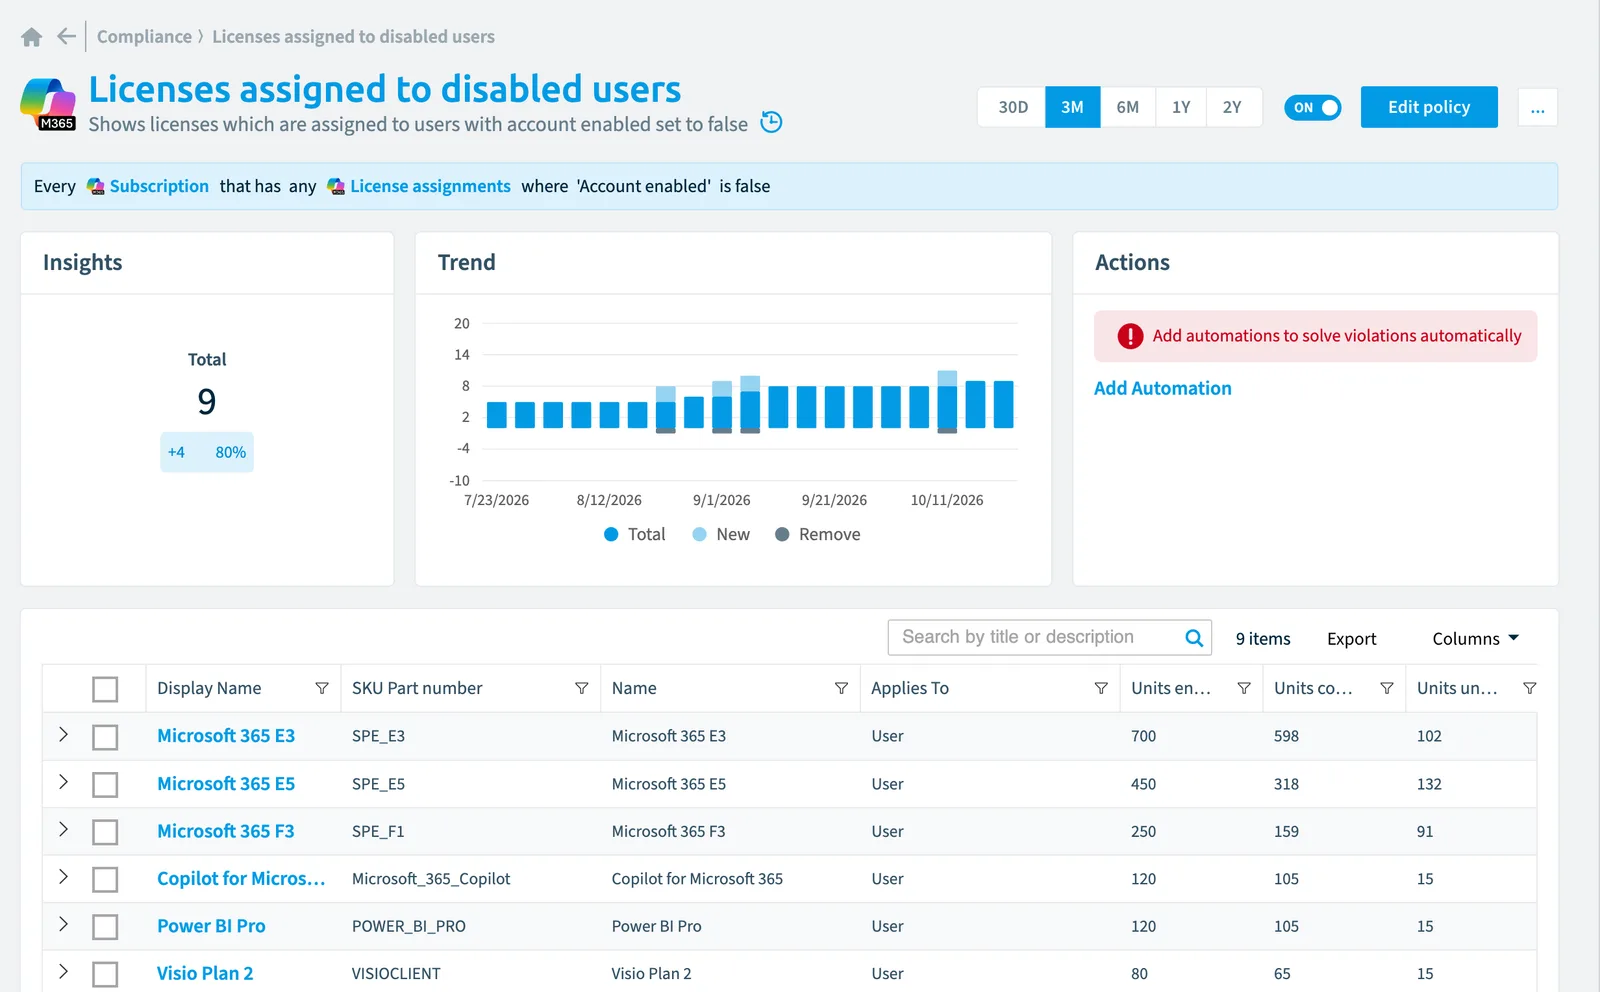Screen dimensions: 1600x992
Task: Open the Columns dropdown
Action: (1475, 638)
